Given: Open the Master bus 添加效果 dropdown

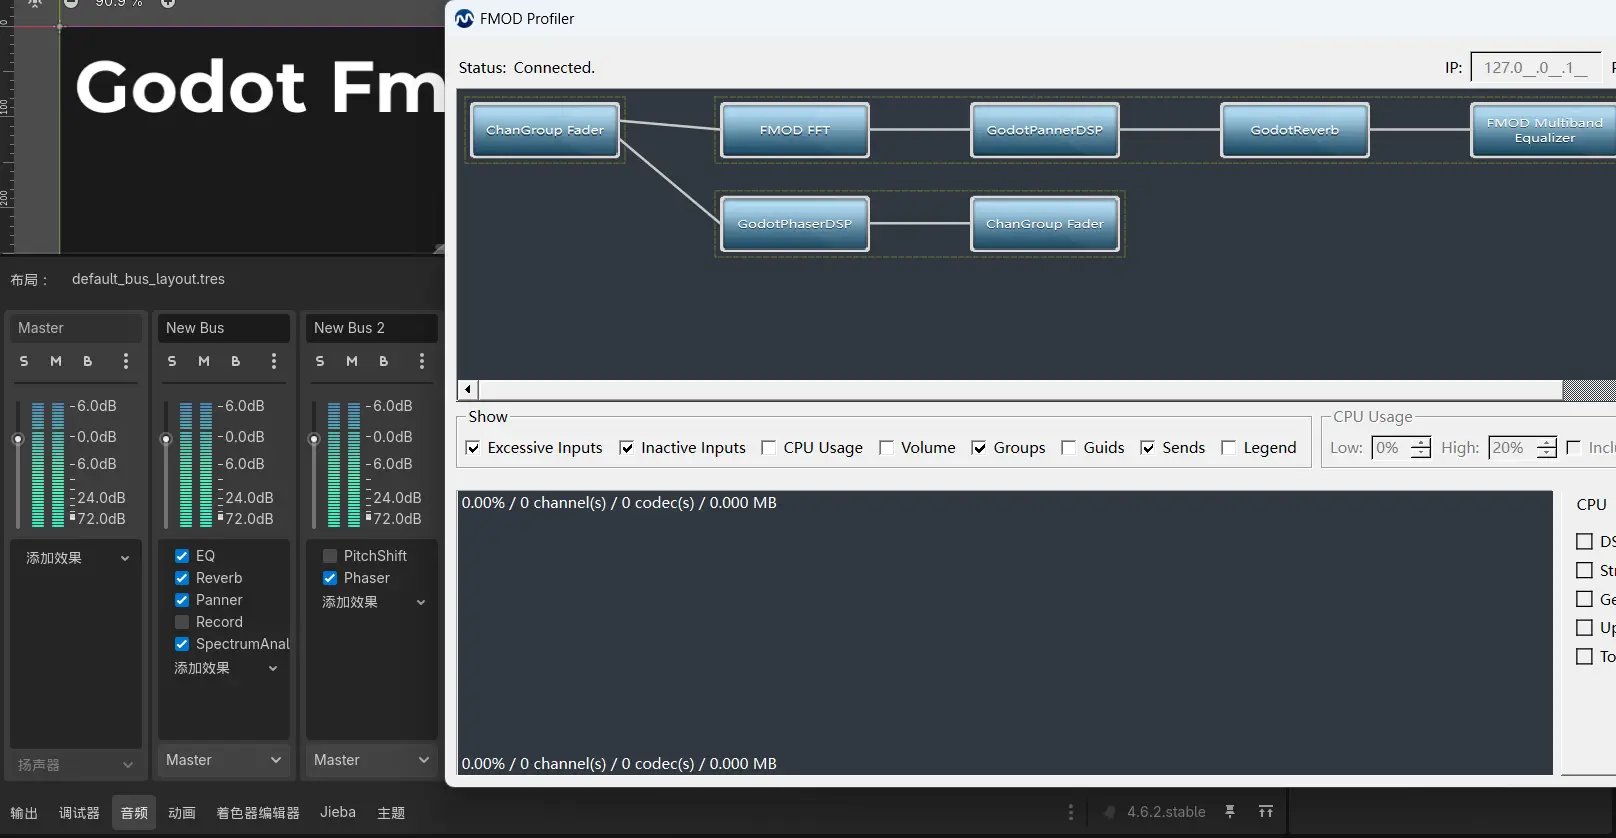Looking at the screenshot, I should [x=76, y=558].
